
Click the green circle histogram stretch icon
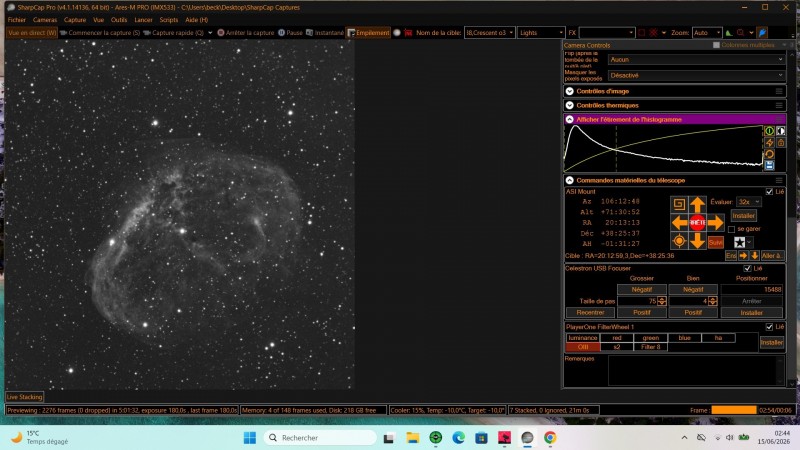click(x=769, y=131)
